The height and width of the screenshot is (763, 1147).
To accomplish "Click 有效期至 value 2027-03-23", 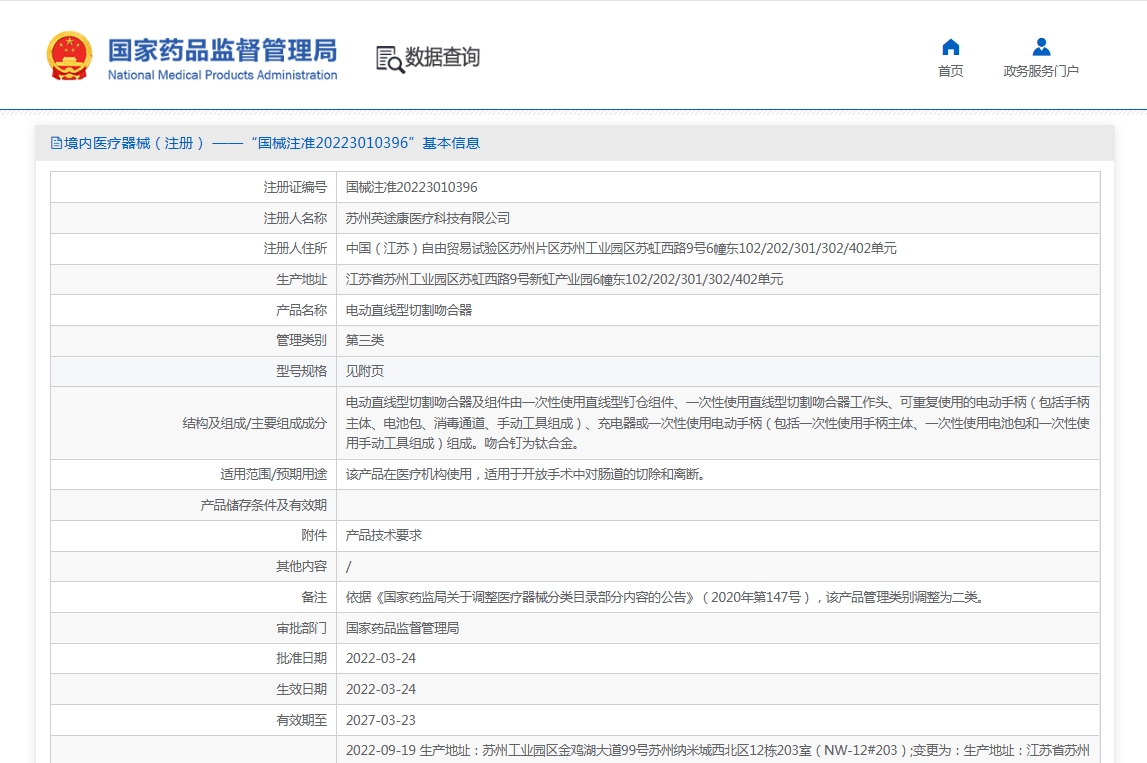I will pos(380,720).
